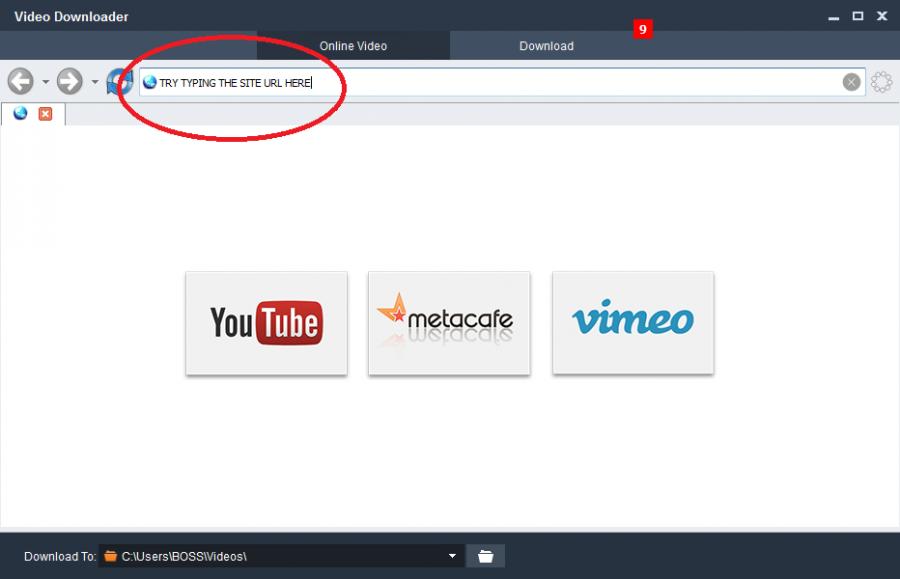
Task: Maximize the Video Downloader window
Action: [858, 16]
